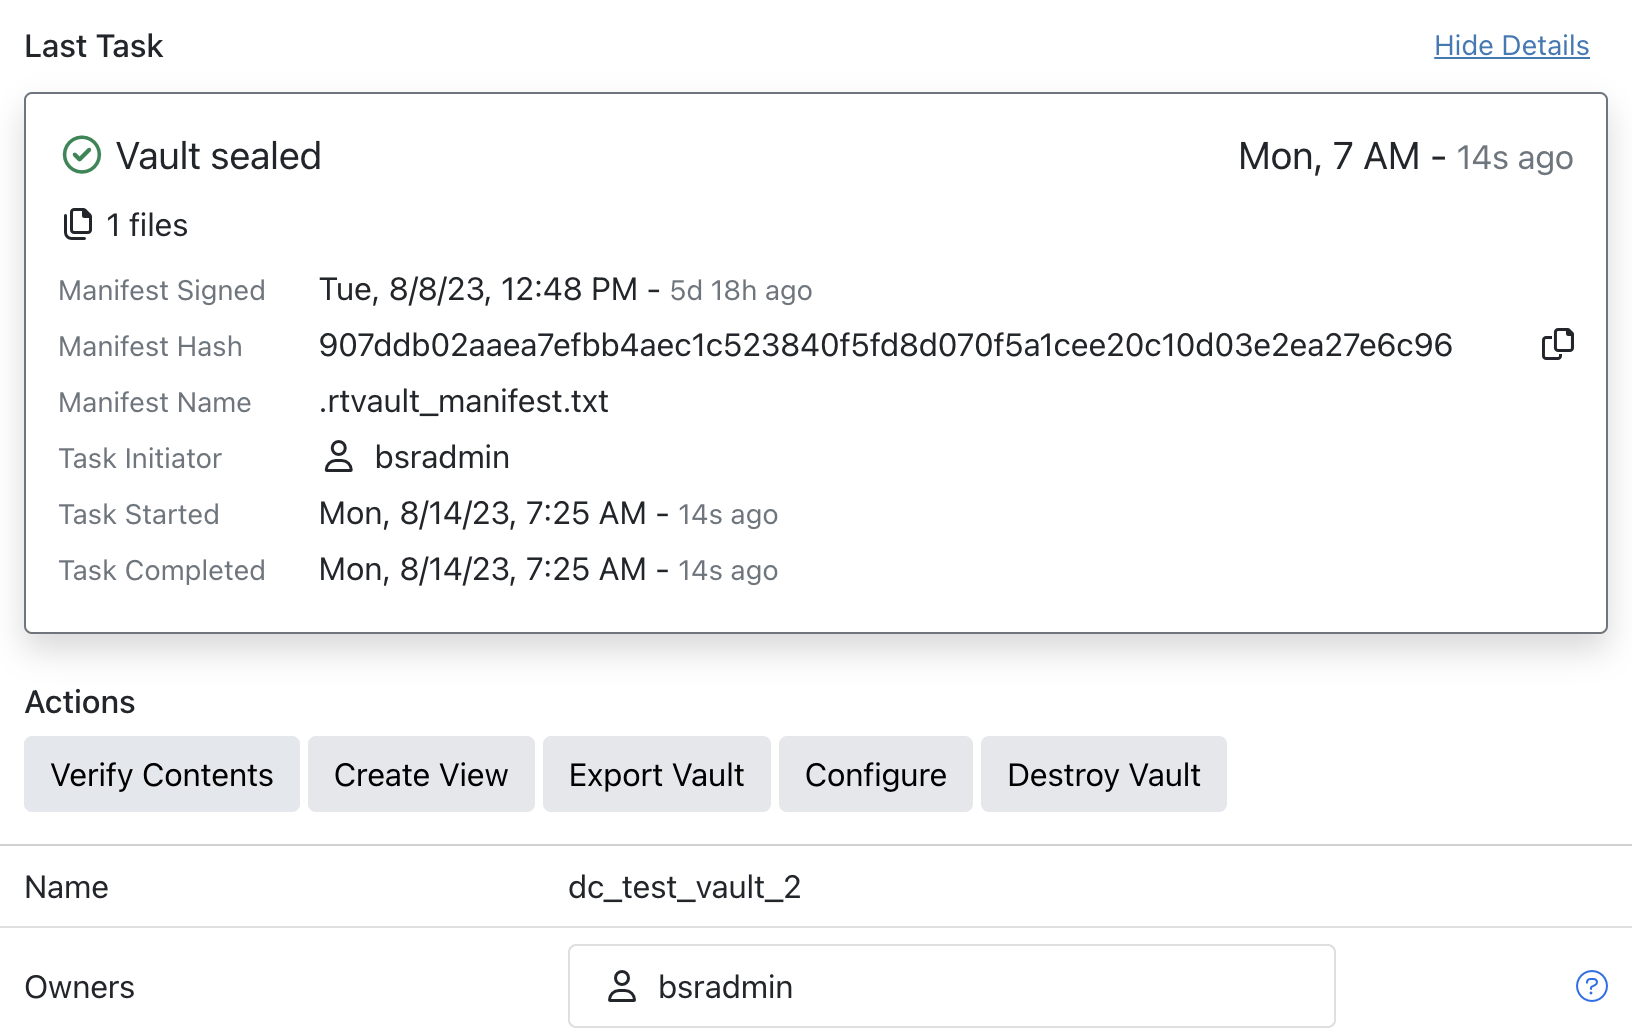Click the vault name dc_test_vault_2
The width and height of the screenshot is (1632, 1032).
tap(684, 887)
